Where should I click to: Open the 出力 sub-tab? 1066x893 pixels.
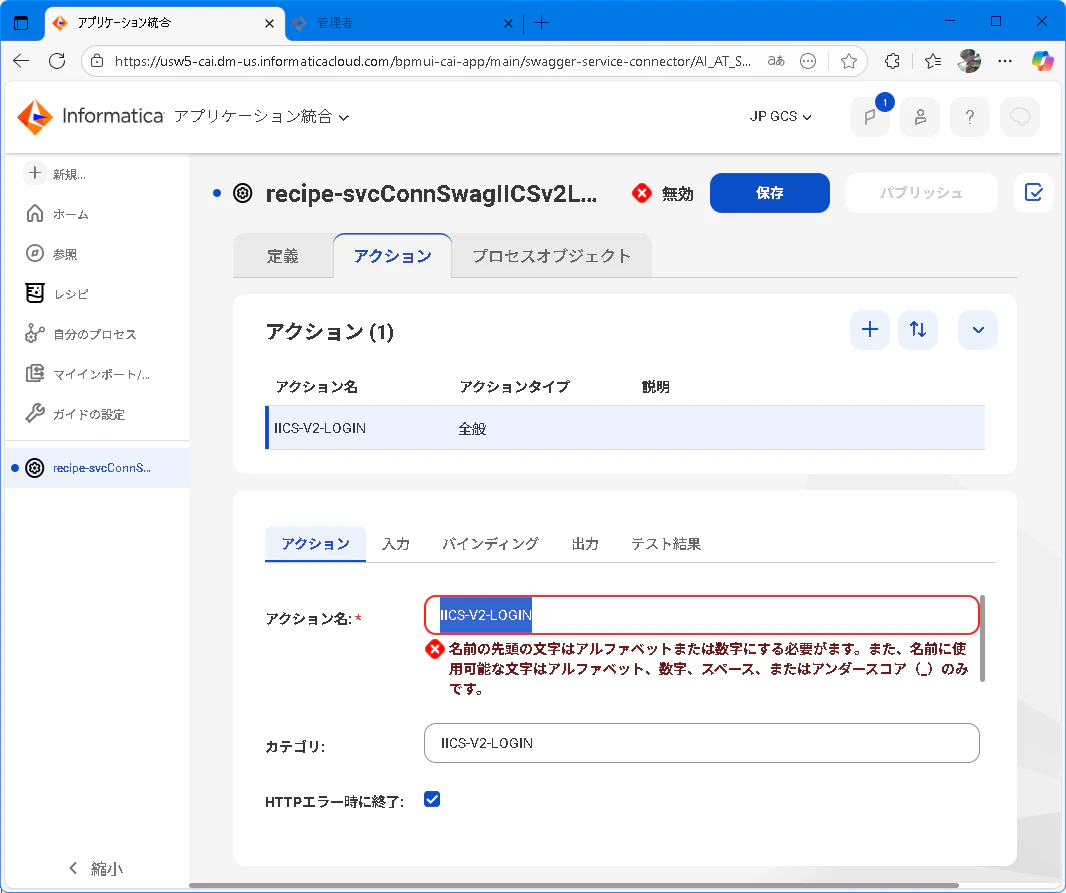point(585,544)
